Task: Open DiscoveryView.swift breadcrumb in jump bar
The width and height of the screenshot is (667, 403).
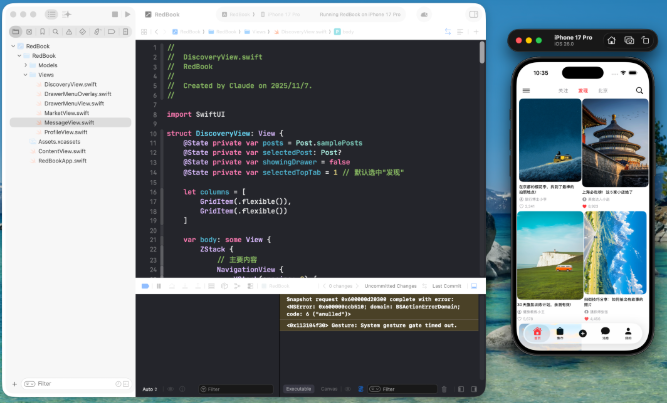Action: (x=300, y=32)
